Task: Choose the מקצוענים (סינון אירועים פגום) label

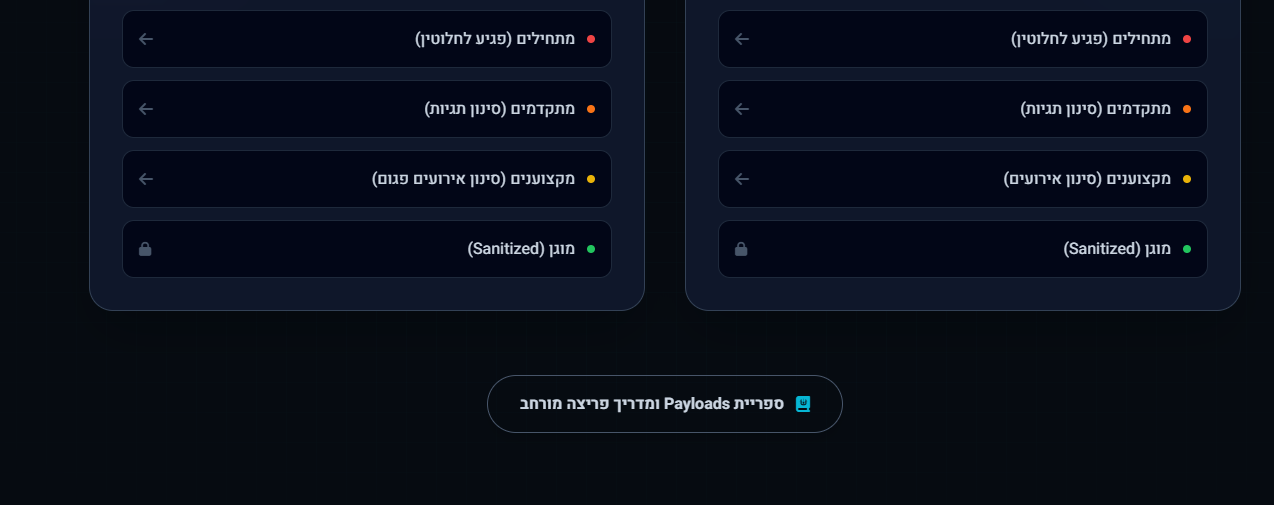Action: pyautogui.click(x=473, y=179)
